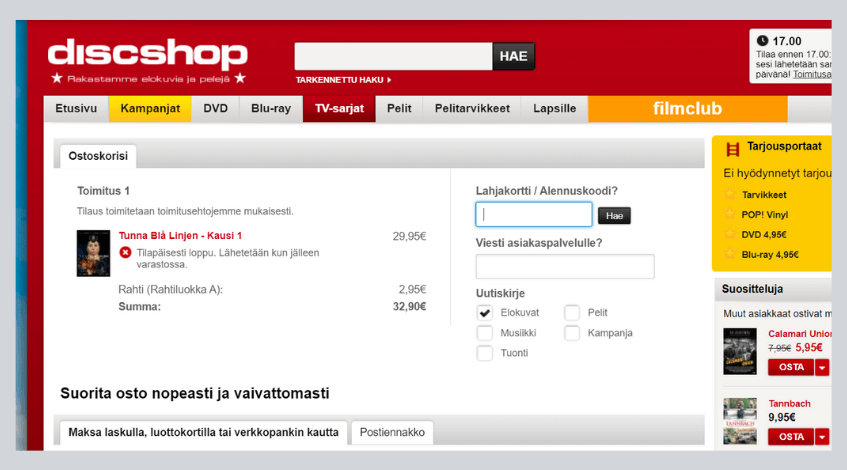Check the Kampanja newsletter checkbox
847x470 pixels.
(x=572, y=333)
